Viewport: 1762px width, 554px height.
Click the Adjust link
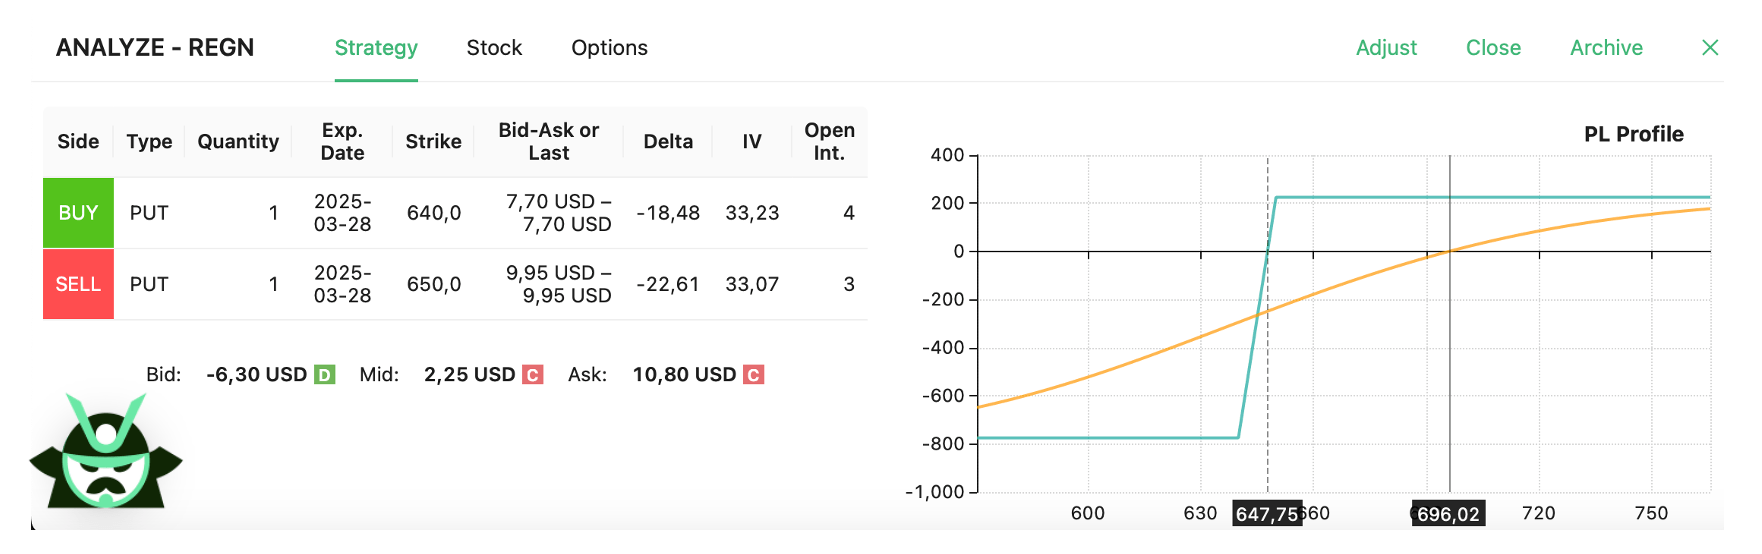pyautogui.click(x=1386, y=48)
